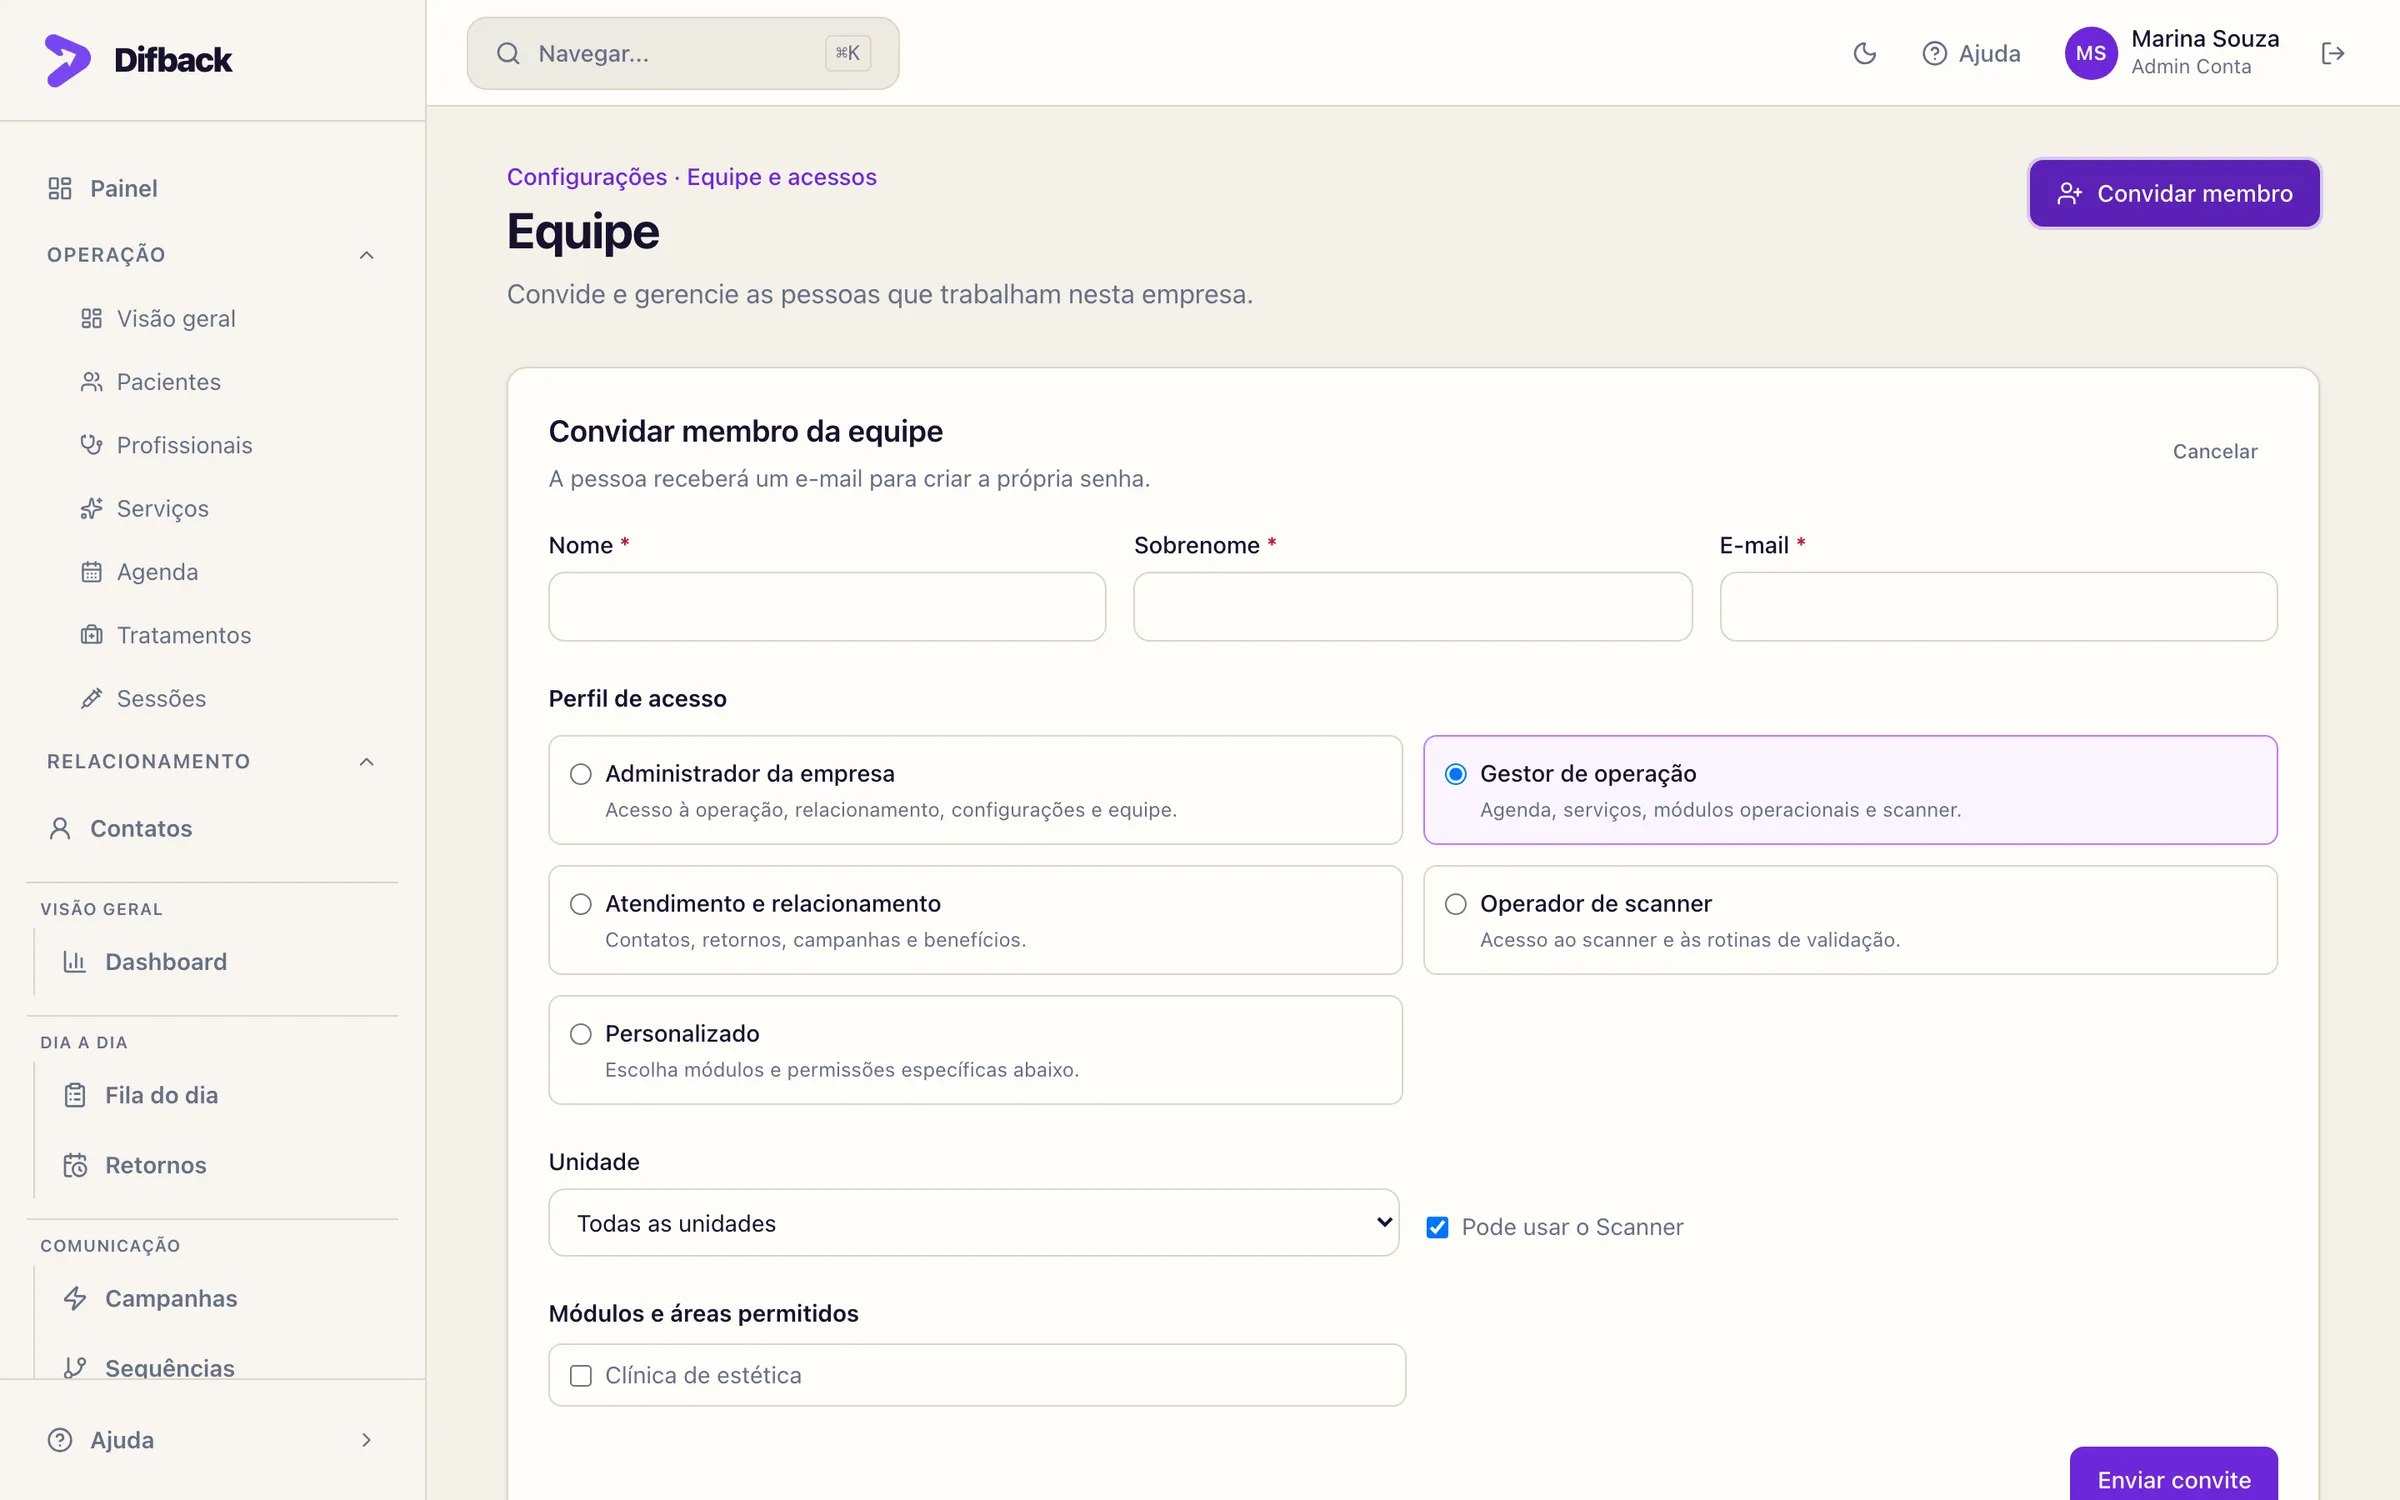Click the Fila do dia clipboard icon
Image resolution: width=2400 pixels, height=1500 pixels.
coord(75,1095)
